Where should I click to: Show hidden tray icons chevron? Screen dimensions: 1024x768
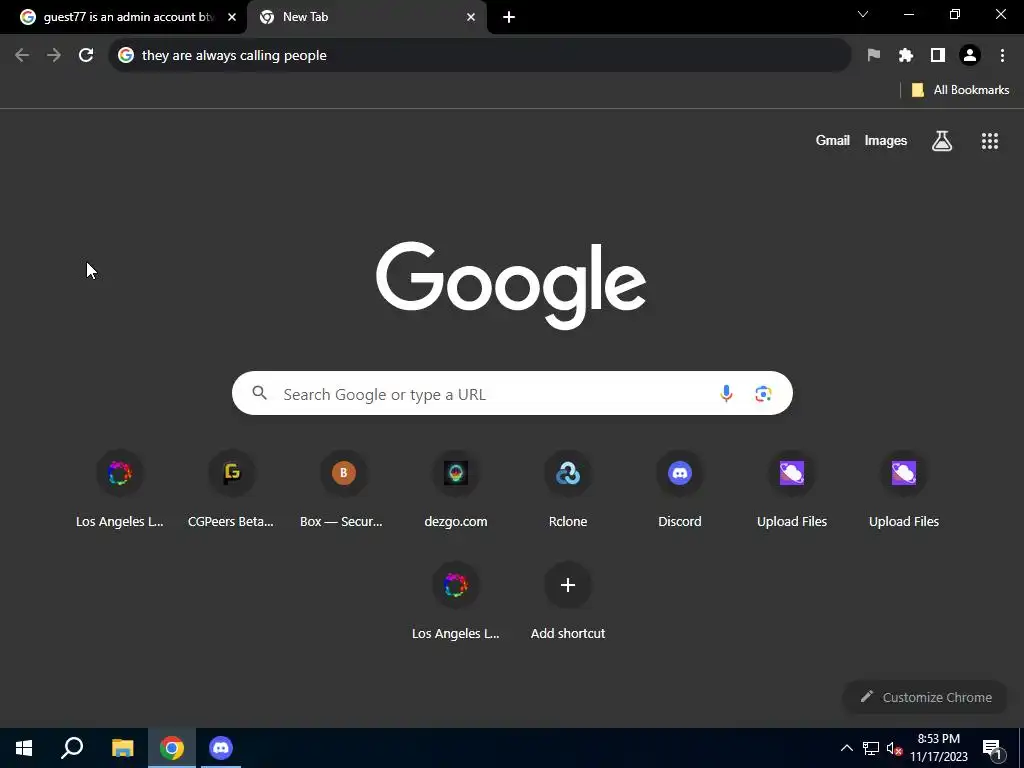click(846, 748)
